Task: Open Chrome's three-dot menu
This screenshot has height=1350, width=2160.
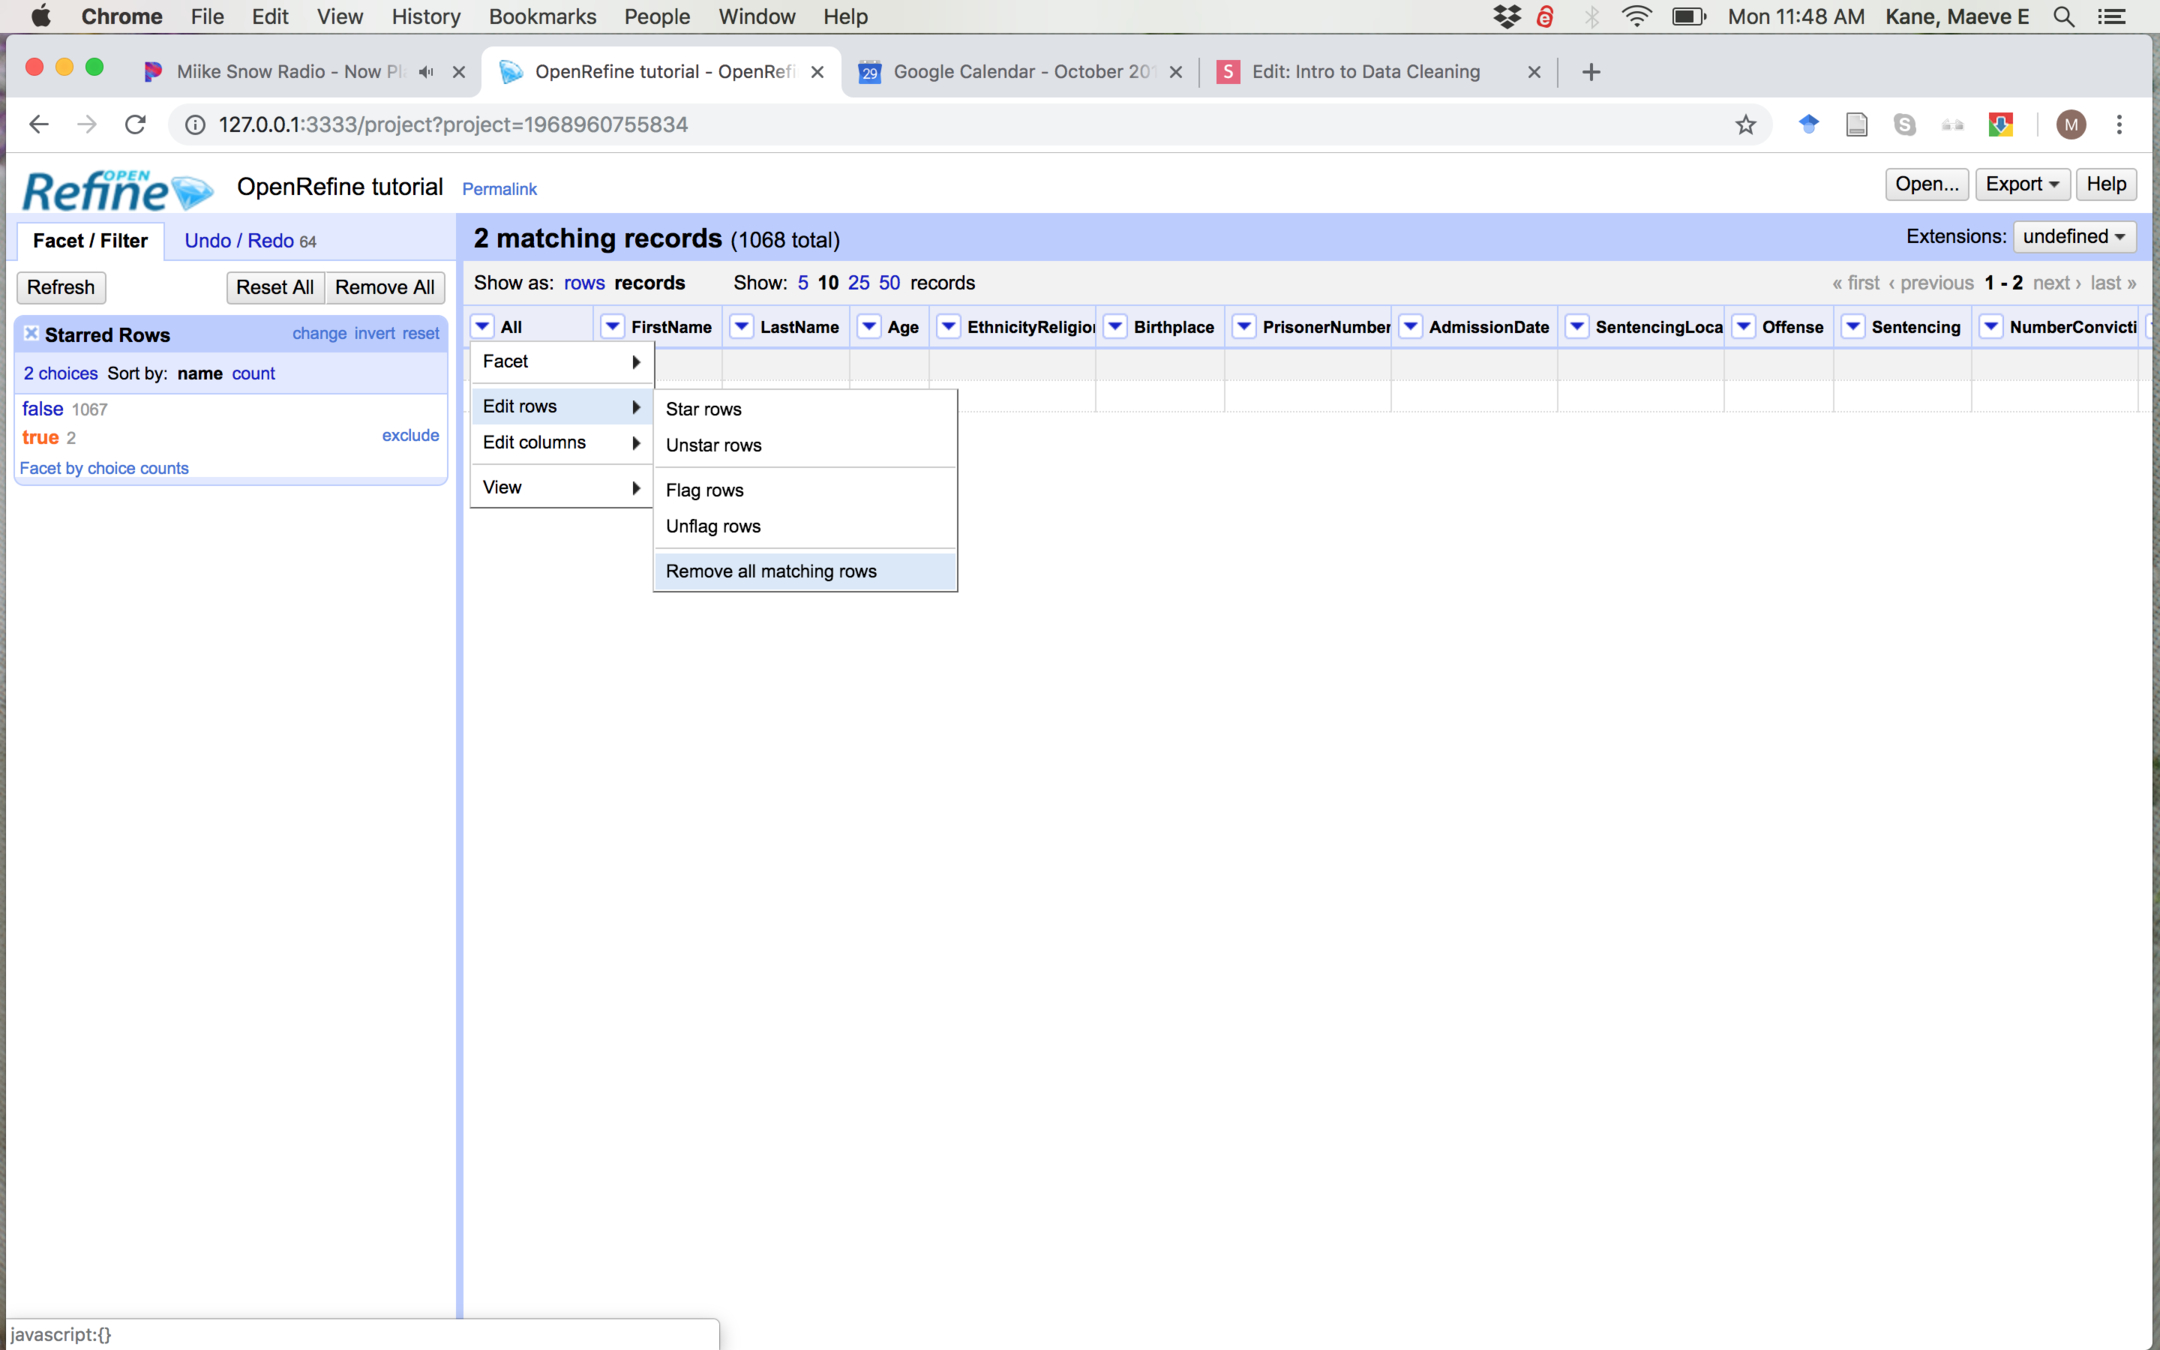Action: tap(2119, 125)
